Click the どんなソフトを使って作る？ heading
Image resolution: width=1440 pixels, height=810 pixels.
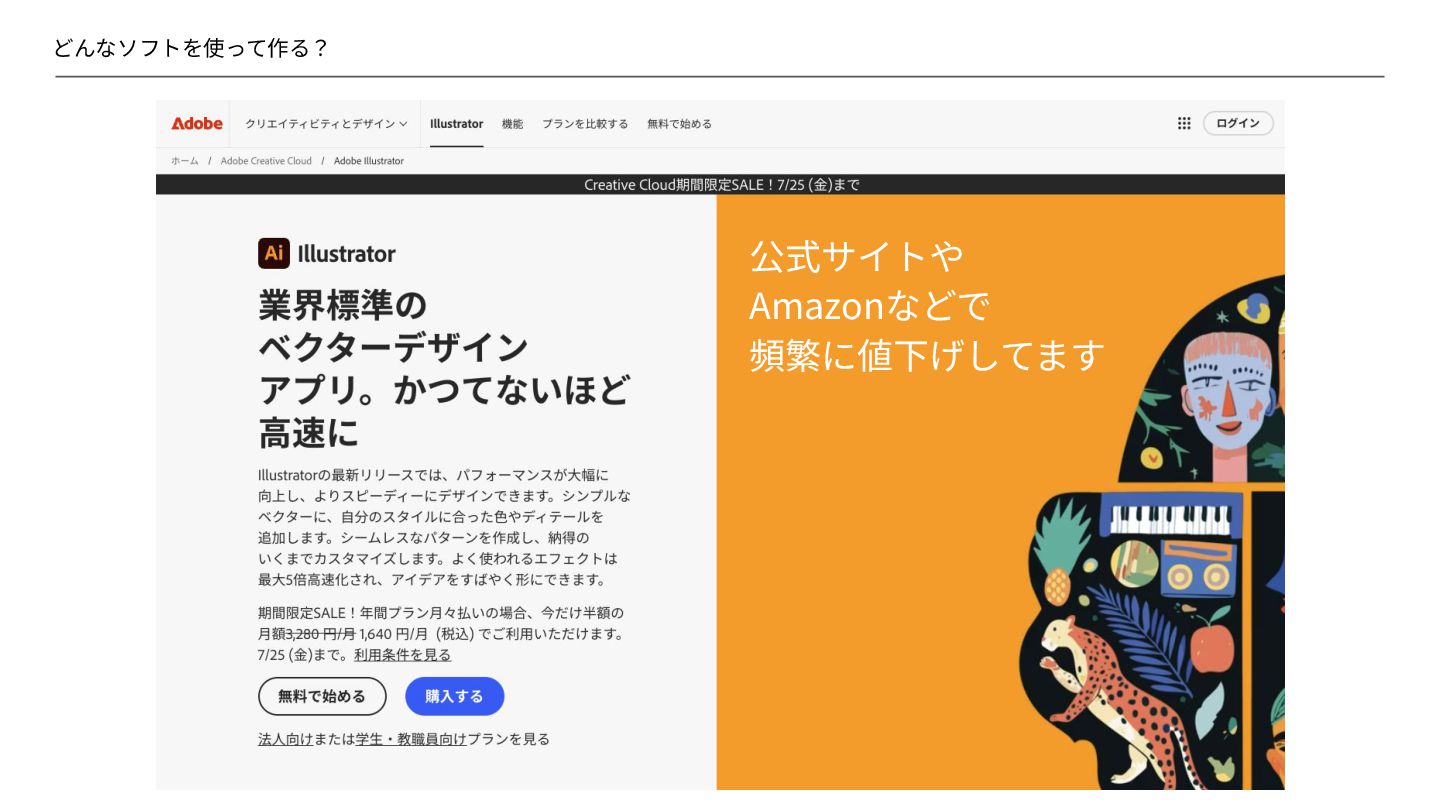pyautogui.click(x=190, y=47)
